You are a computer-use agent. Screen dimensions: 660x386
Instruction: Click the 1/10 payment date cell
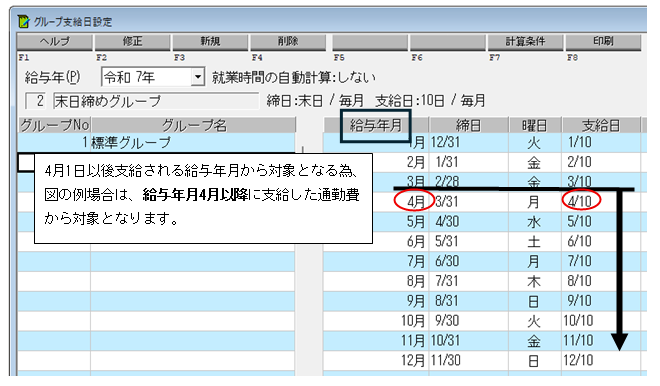[x=601, y=142]
